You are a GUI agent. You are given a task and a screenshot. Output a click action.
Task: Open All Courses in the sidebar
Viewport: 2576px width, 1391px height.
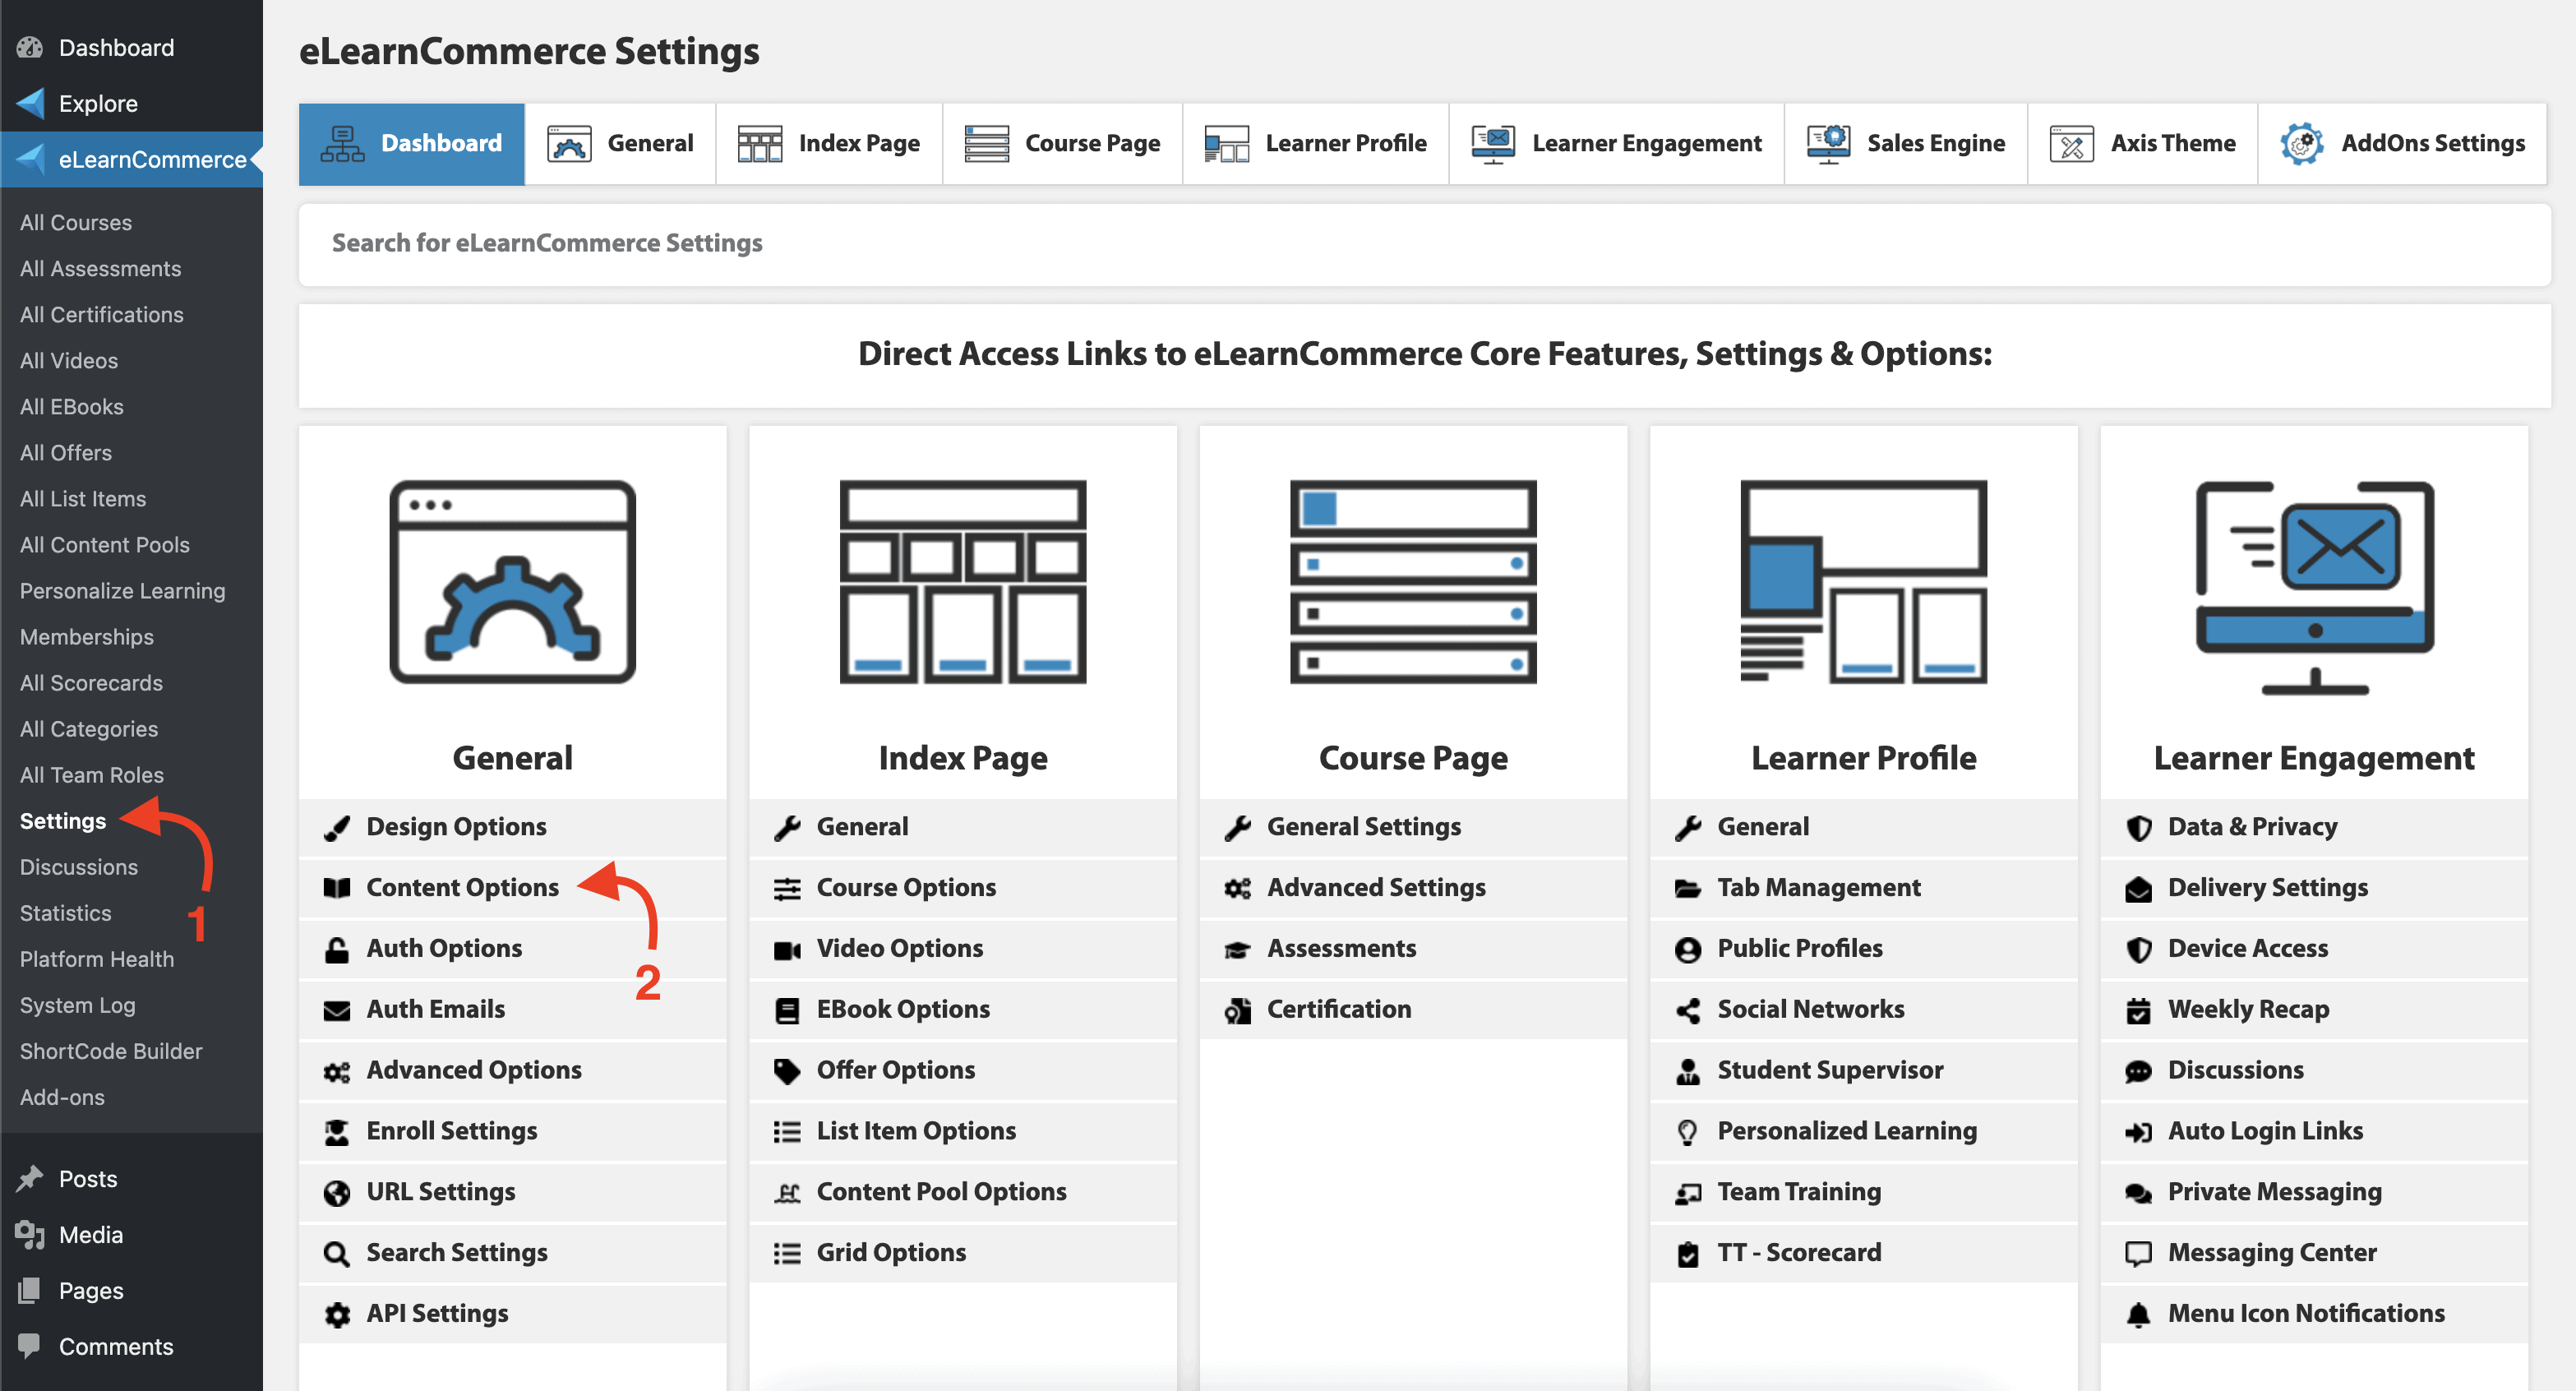(76, 222)
